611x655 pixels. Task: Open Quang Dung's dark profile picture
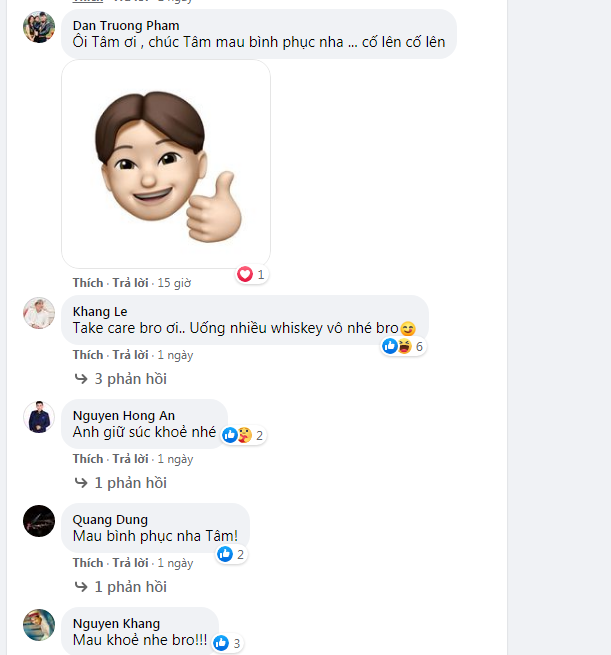pyautogui.click(x=39, y=521)
